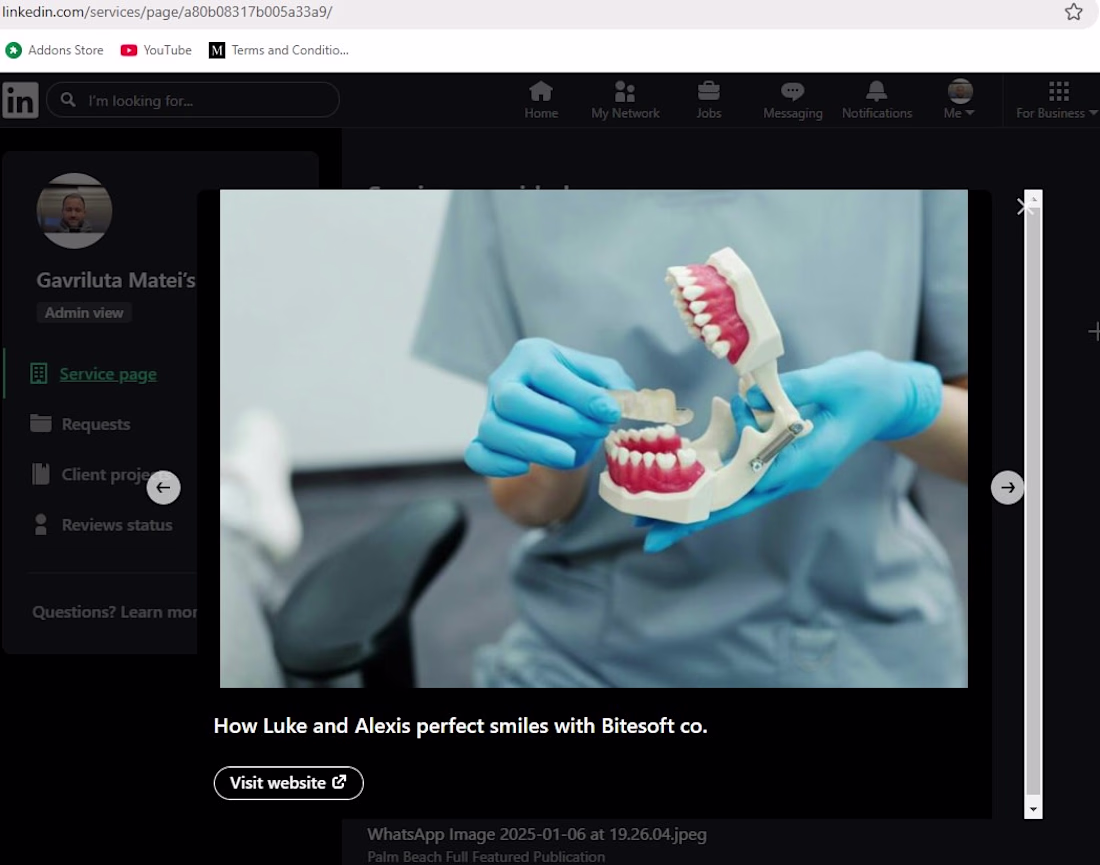The height and width of the screenshot is (865, 1100).
Task: Click the search magnifier icon
Action: pyautogui.click(x=68, y=100)
